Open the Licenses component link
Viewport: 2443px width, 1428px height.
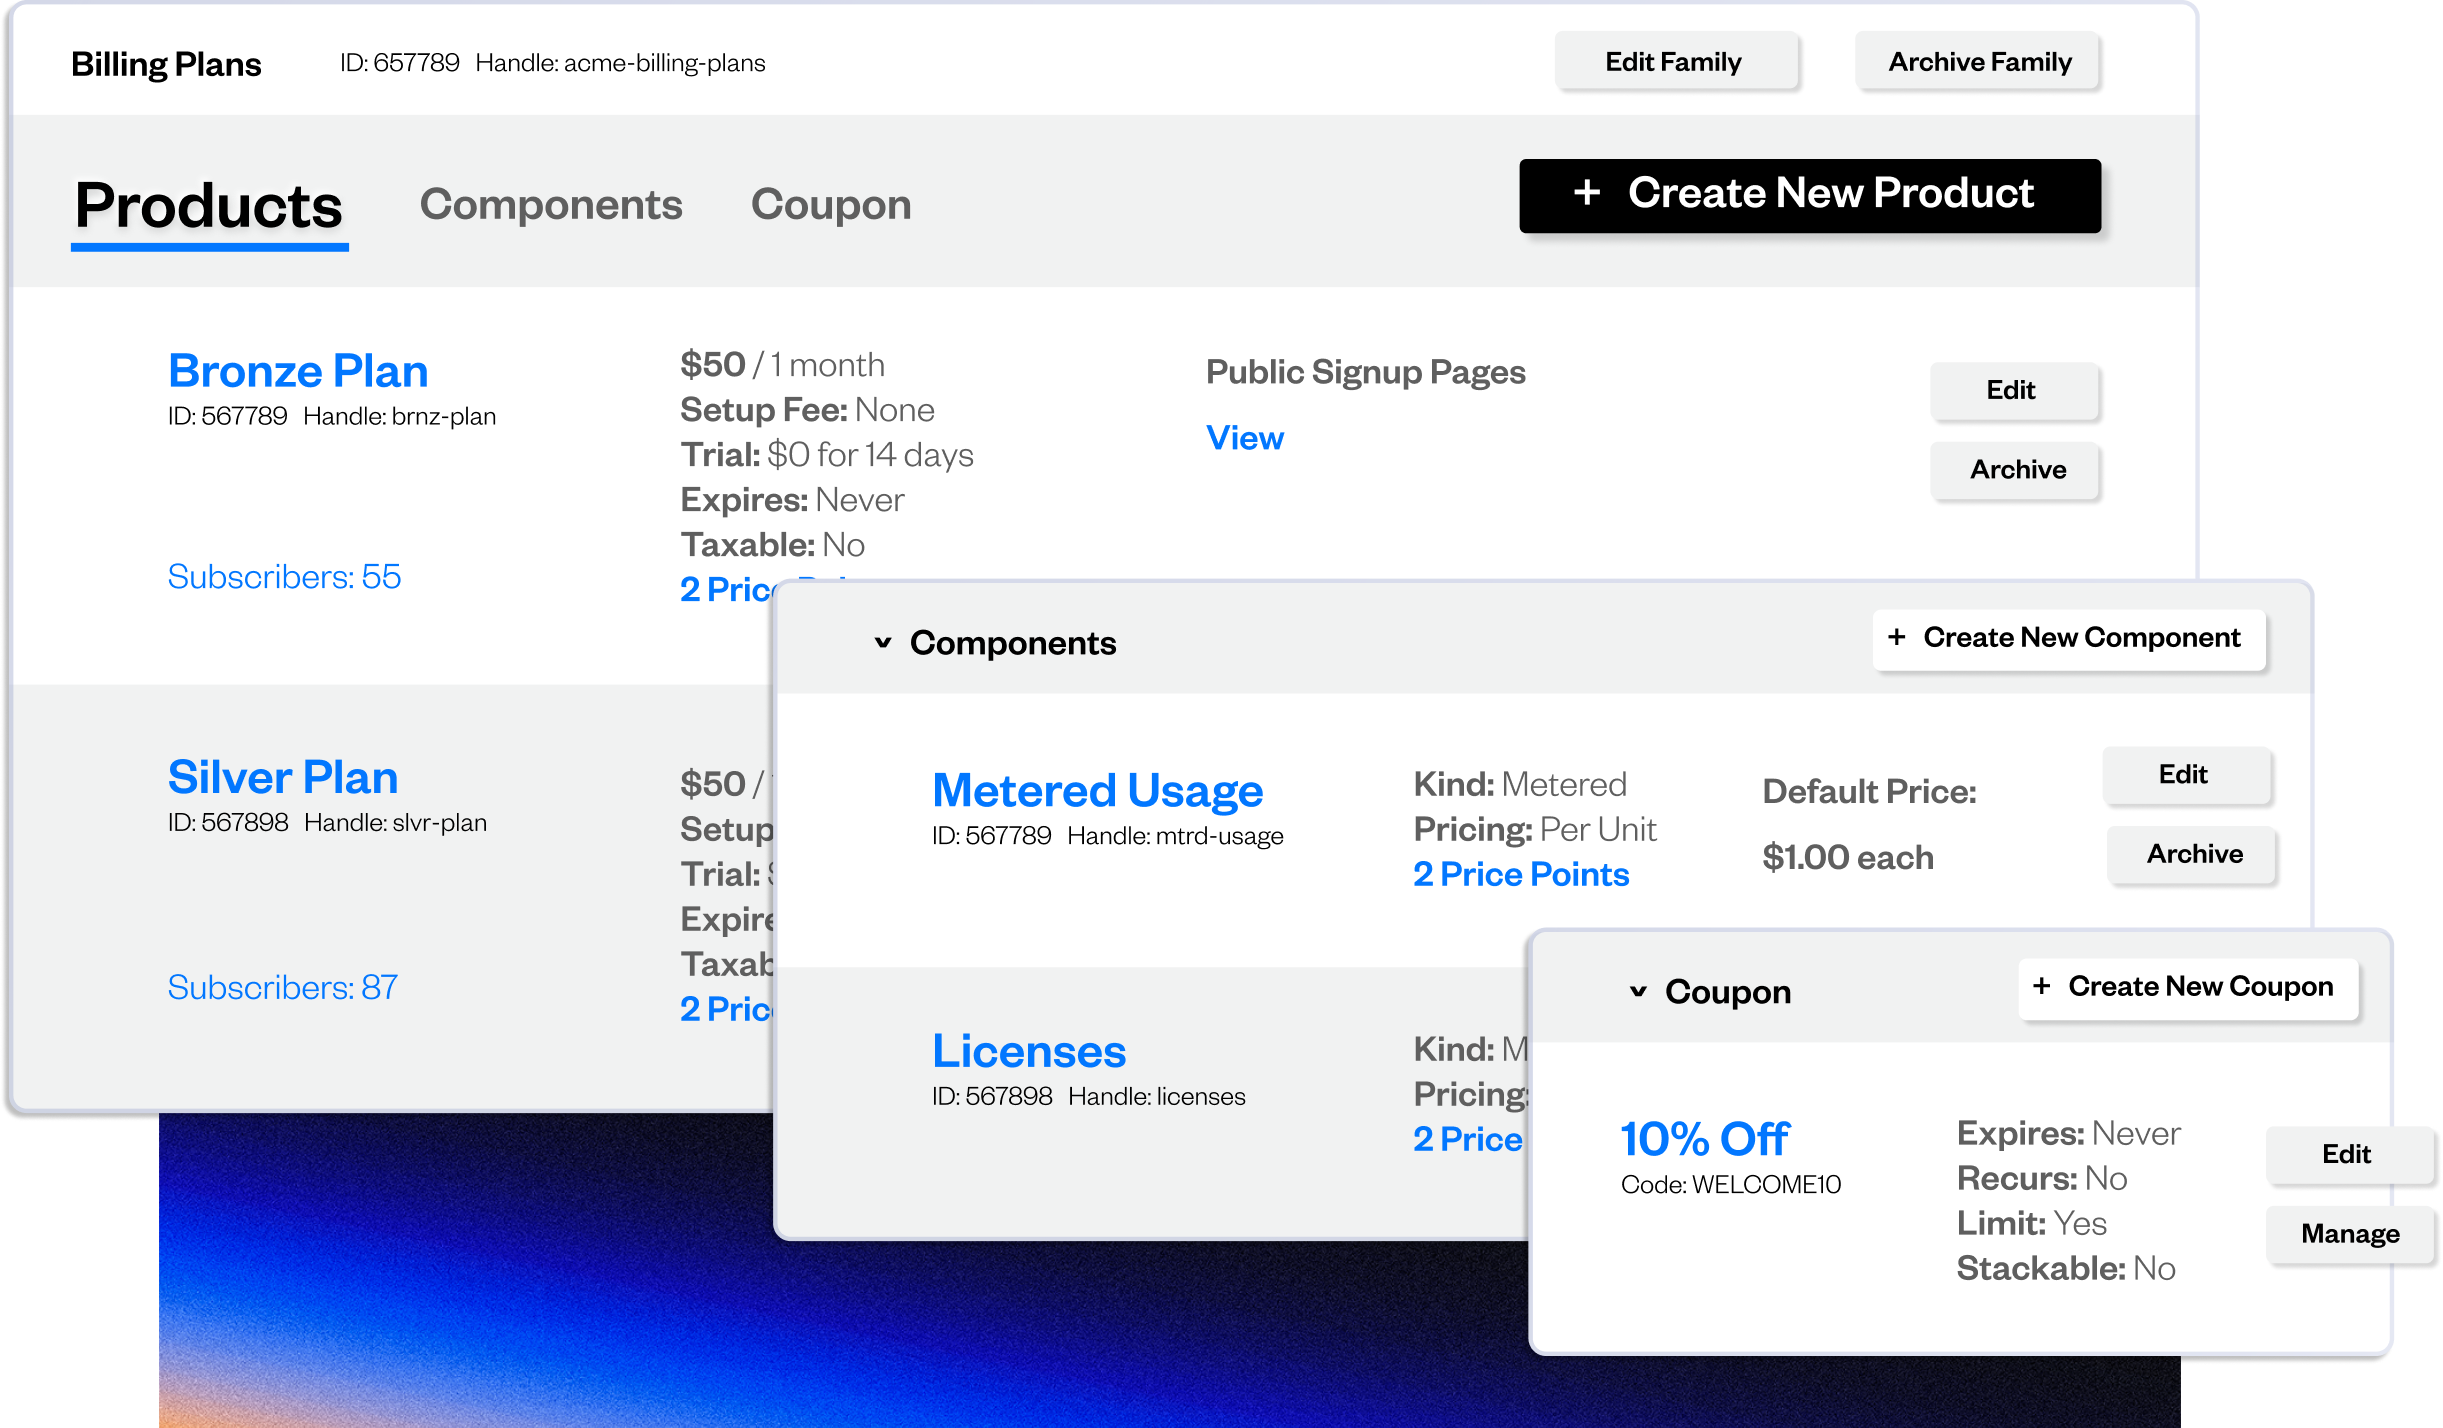(x=1029, y=1052)
